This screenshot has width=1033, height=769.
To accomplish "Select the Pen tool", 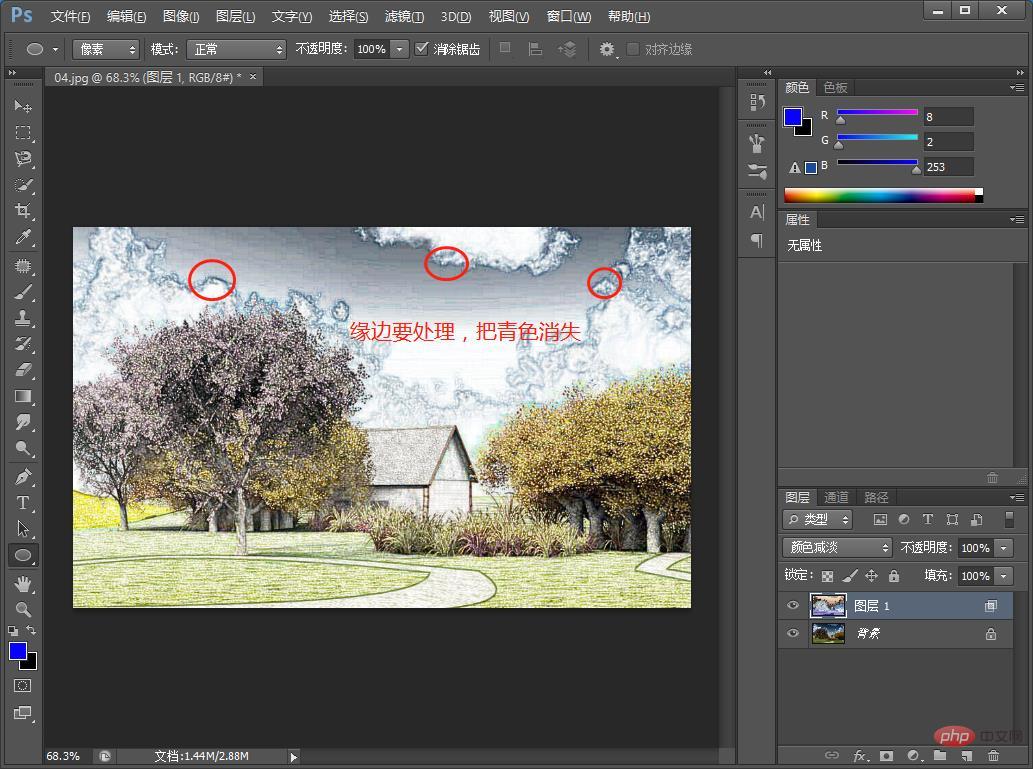I will coord(23,476).
